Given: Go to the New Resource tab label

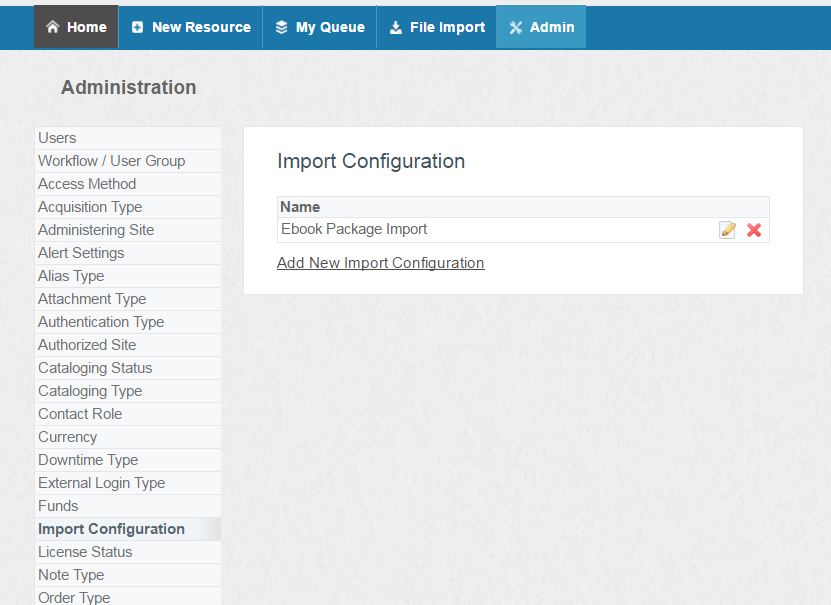Looking at the screenshot, I should click(201, 27).
